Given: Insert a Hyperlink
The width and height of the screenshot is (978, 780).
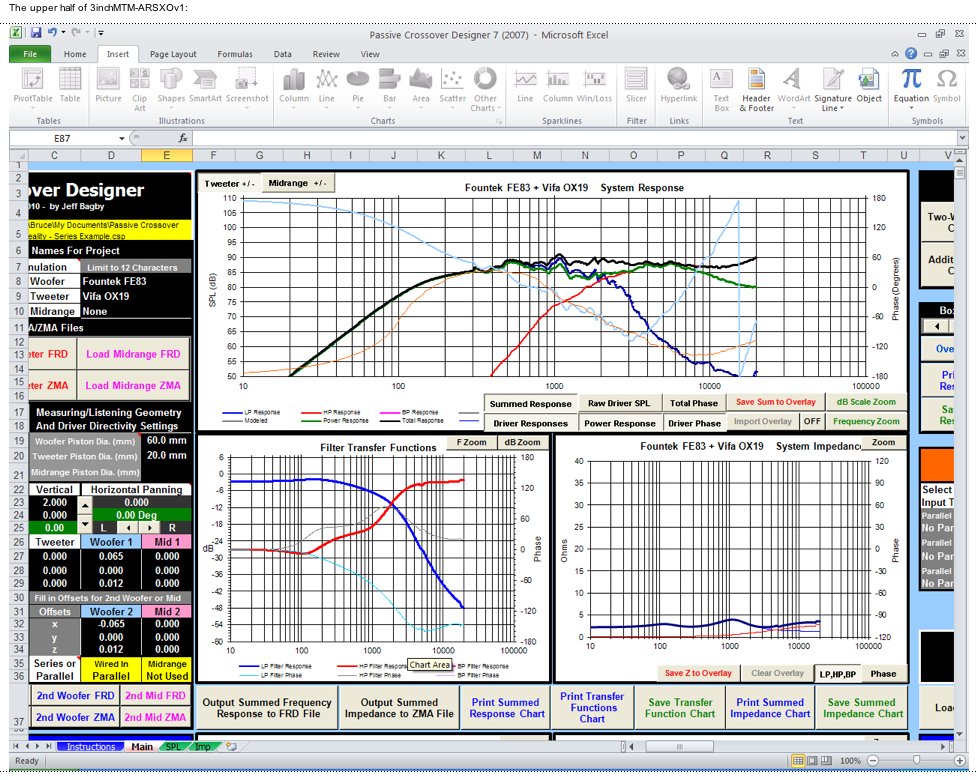Looking at the screenshot, I should 679,85.
